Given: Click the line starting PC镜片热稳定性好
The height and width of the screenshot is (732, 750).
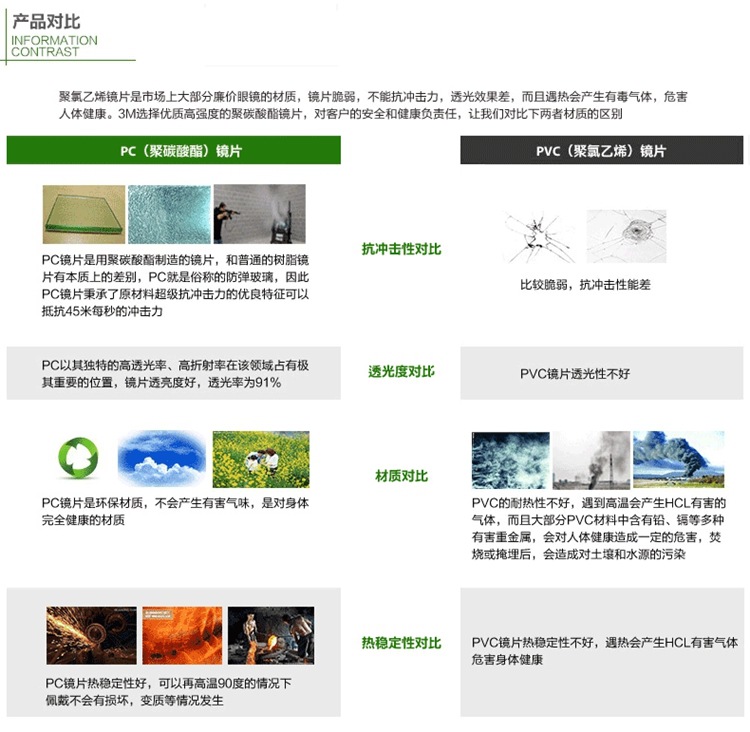Looking at the screenshot, I should click(x=168, y=683).
